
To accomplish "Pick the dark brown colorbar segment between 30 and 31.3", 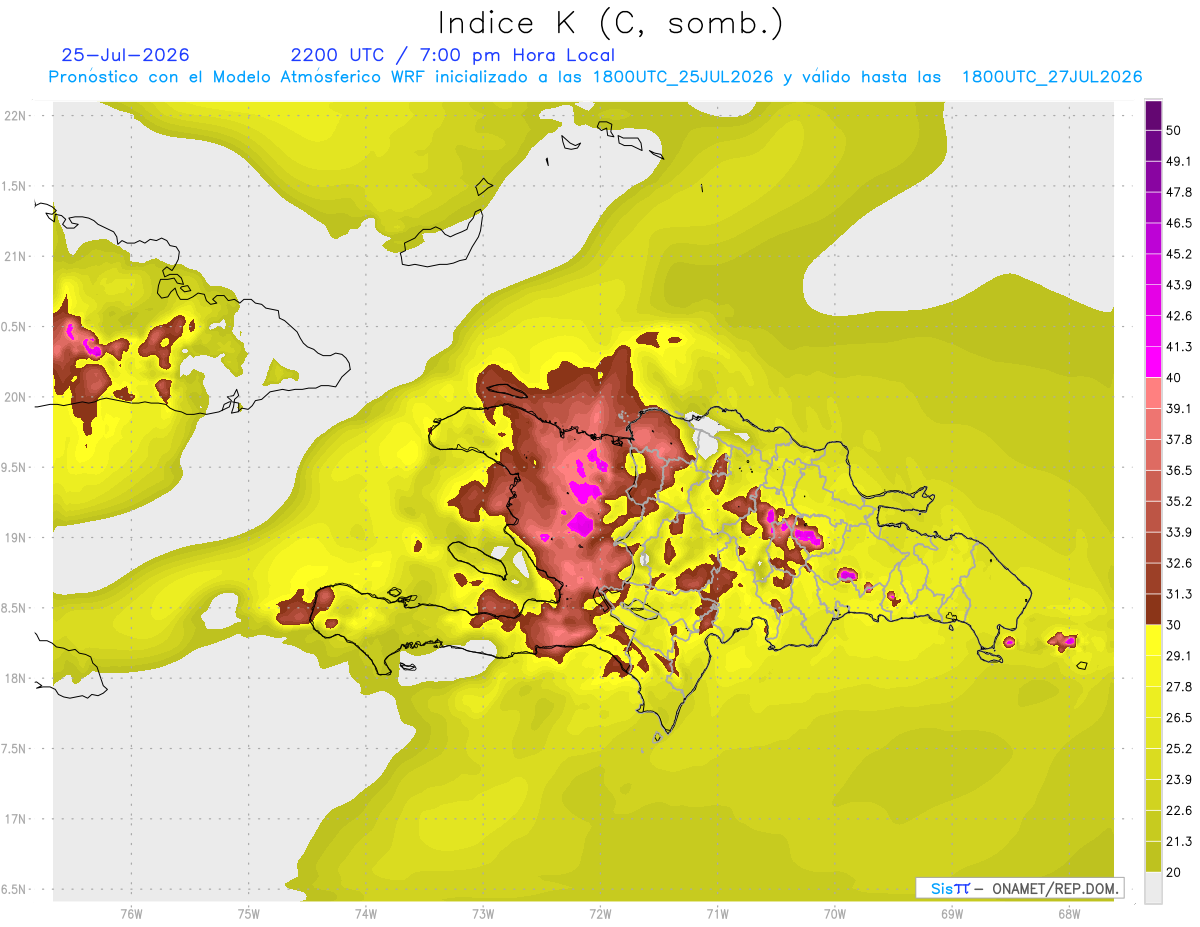I will pos(1153,609).
